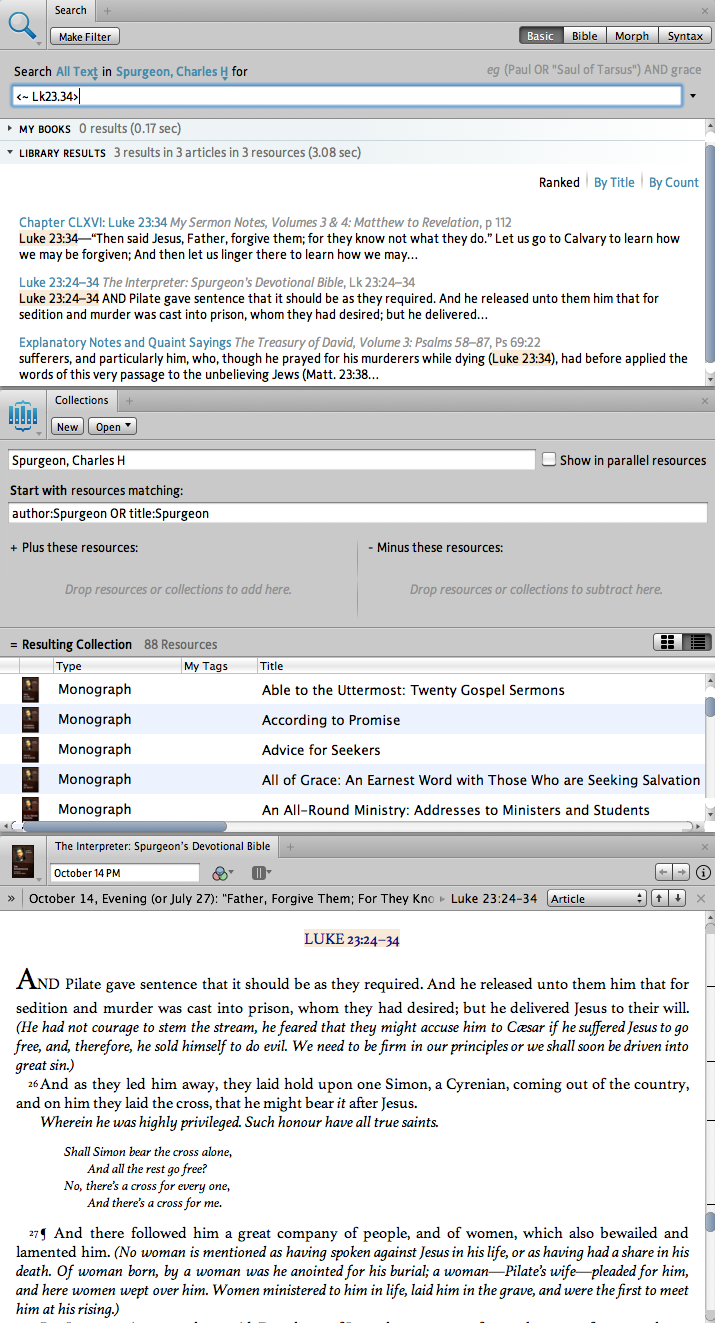The width and height of the screenshot is (715, 1323).
Task: Sort results By Count
Action: pyautogui.click(x=674, y=182)
